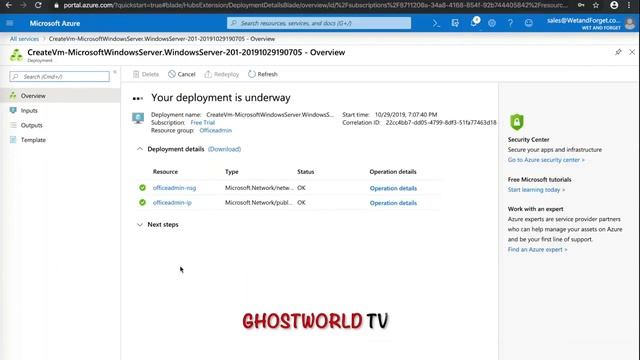Click the password key icon in address bar
The height and width of the screenshot is (360, 640).
pyautogui.click(x=581, y=5)
